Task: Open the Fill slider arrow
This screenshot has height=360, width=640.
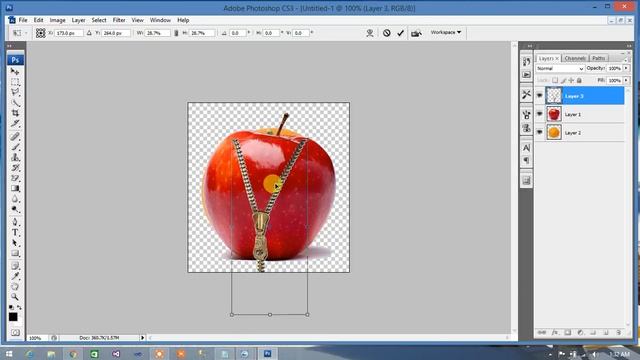Action: click(x=626, y=80)
